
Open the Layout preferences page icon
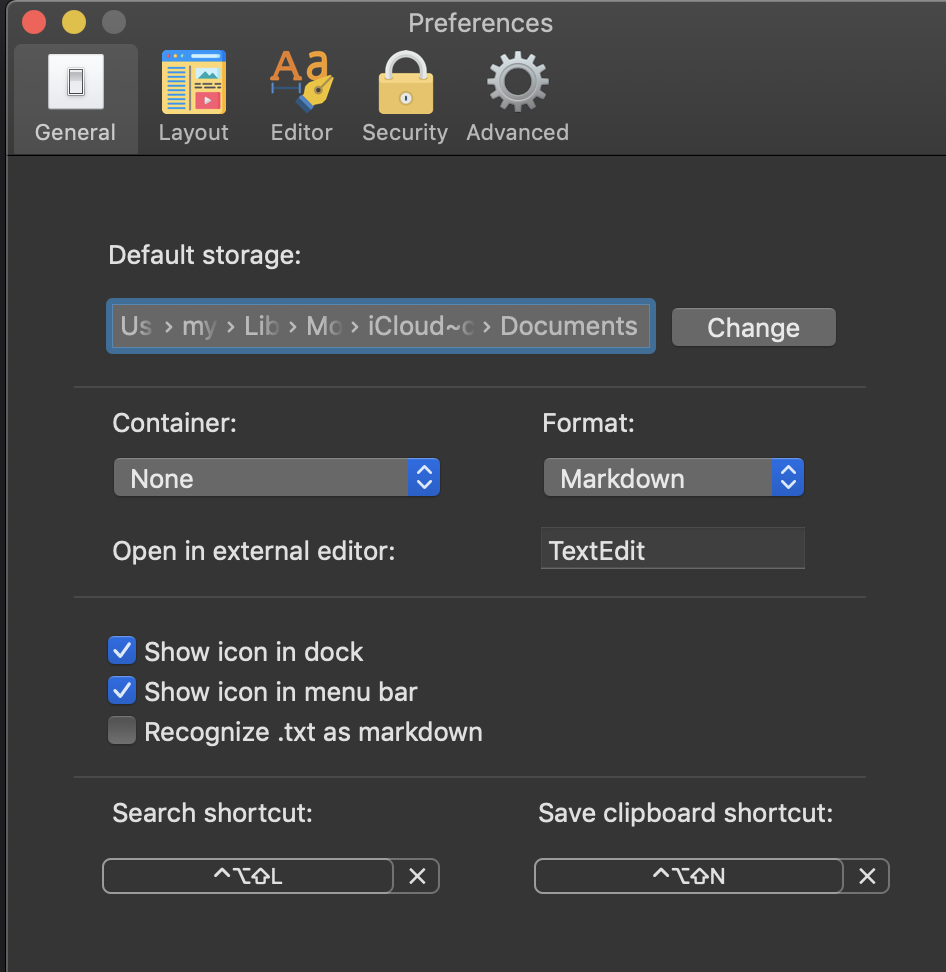click(193, 82)
